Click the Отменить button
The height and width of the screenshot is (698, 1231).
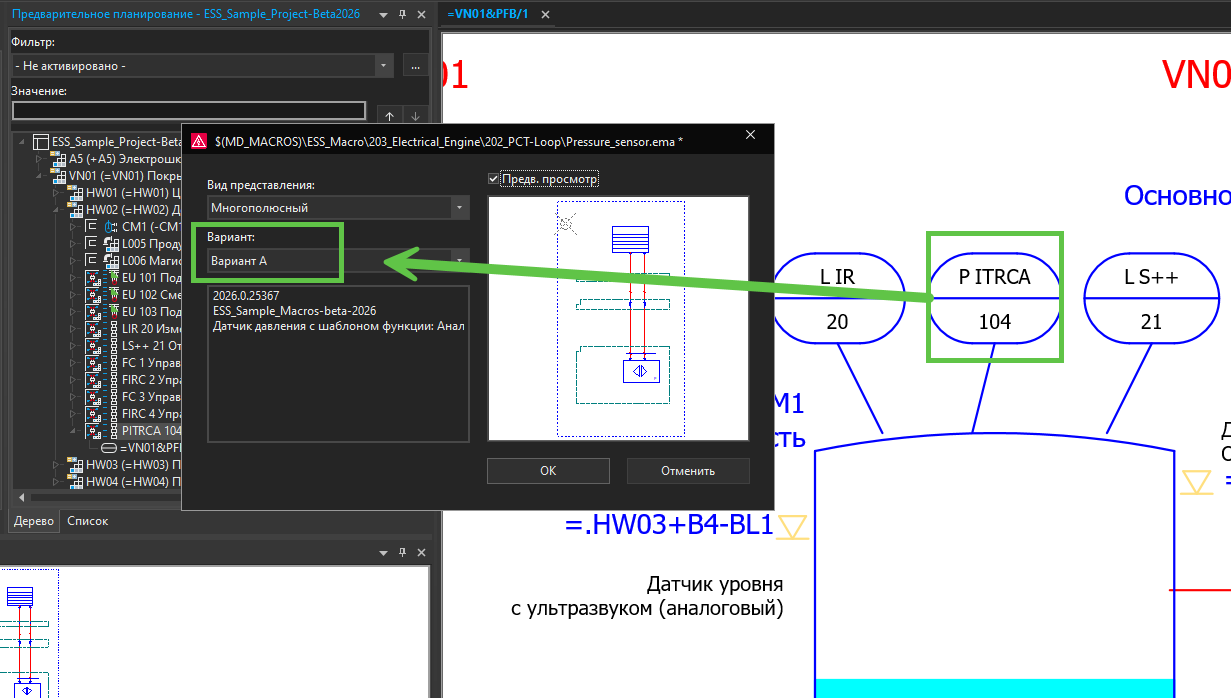pos(688,471)
